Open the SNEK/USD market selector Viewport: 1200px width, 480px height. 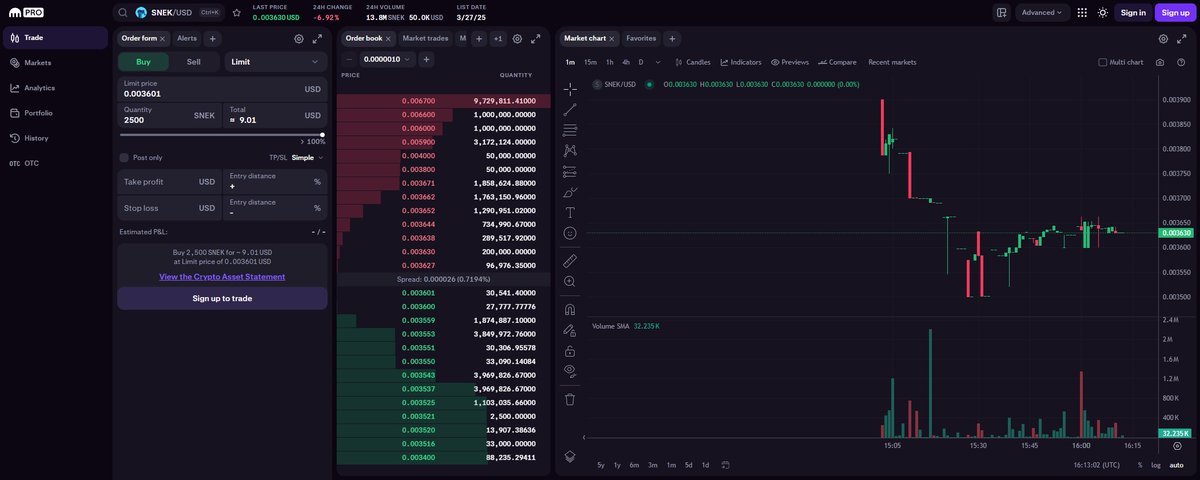coord(170,13)
